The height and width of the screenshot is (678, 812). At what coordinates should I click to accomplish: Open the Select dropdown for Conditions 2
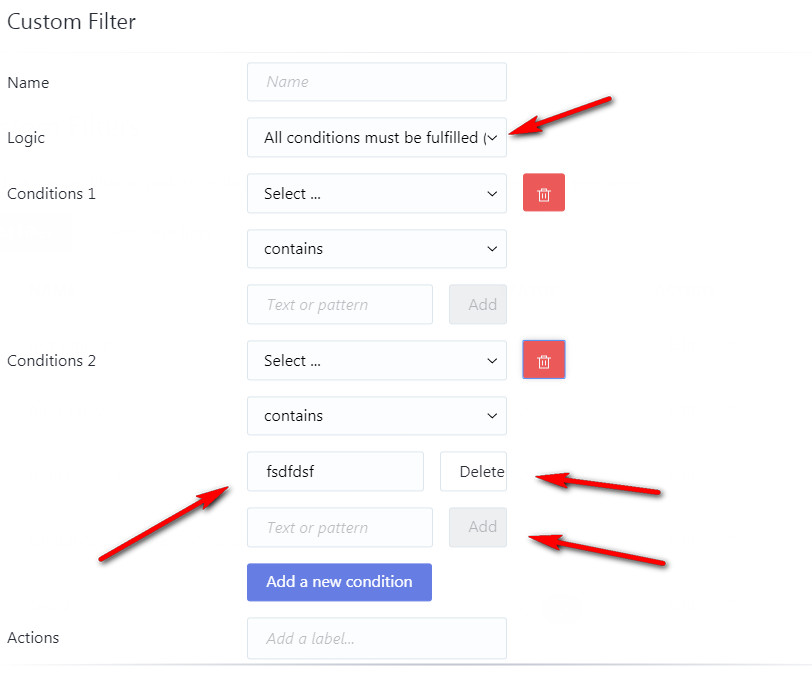pyautogui.click(x=376, y=360)
